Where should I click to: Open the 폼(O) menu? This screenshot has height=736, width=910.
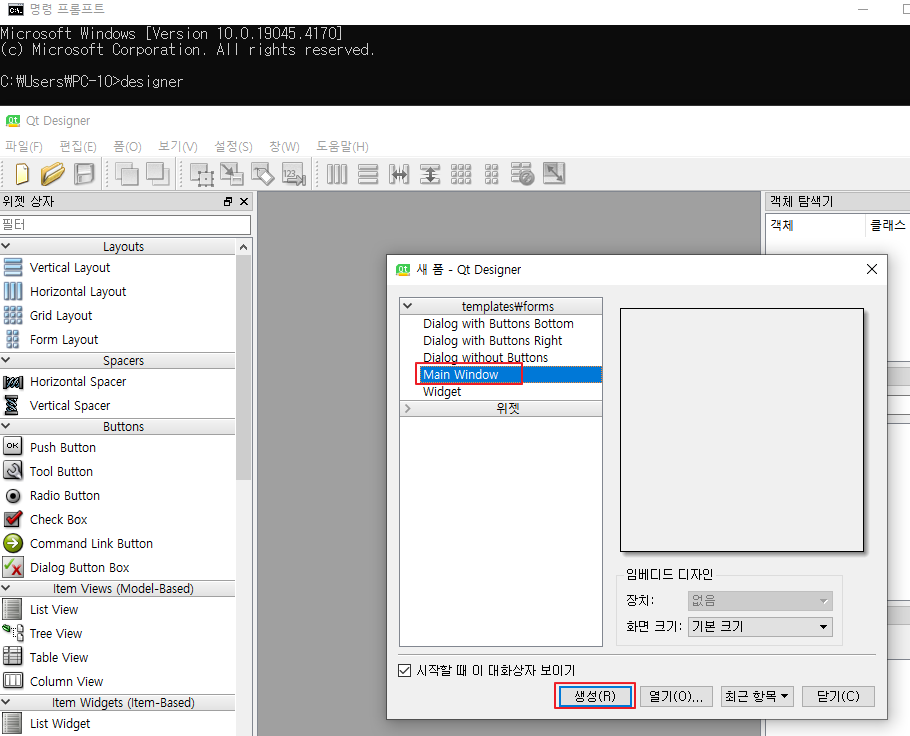pyautogui.click(x=127, y=146)
